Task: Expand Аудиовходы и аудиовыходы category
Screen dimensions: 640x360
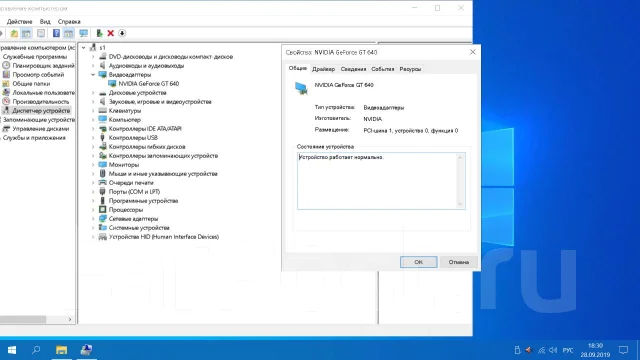Action: click(93, 66)
